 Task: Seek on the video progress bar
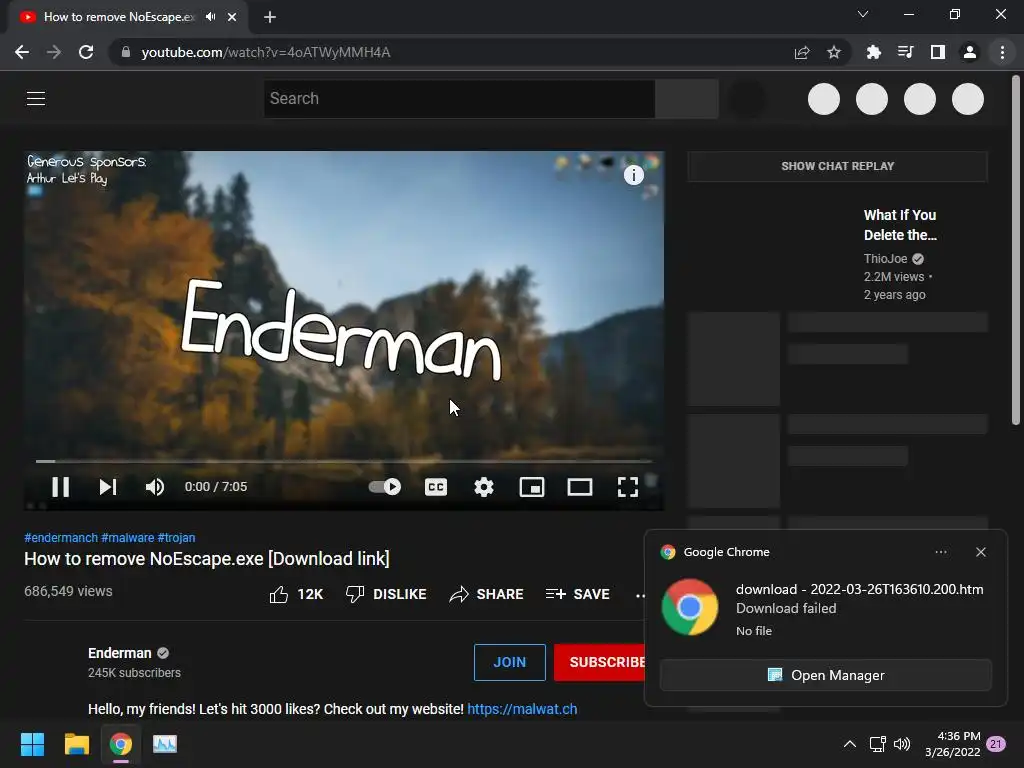(344, 461)
